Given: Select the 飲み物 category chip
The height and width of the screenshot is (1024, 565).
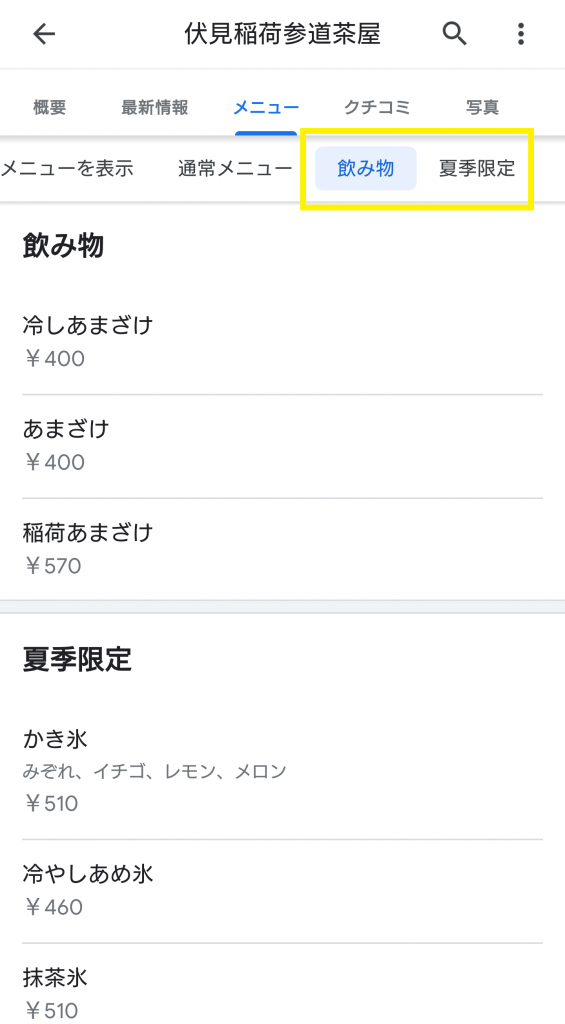Looking at the screenshot, I should (x=366, y=168).
